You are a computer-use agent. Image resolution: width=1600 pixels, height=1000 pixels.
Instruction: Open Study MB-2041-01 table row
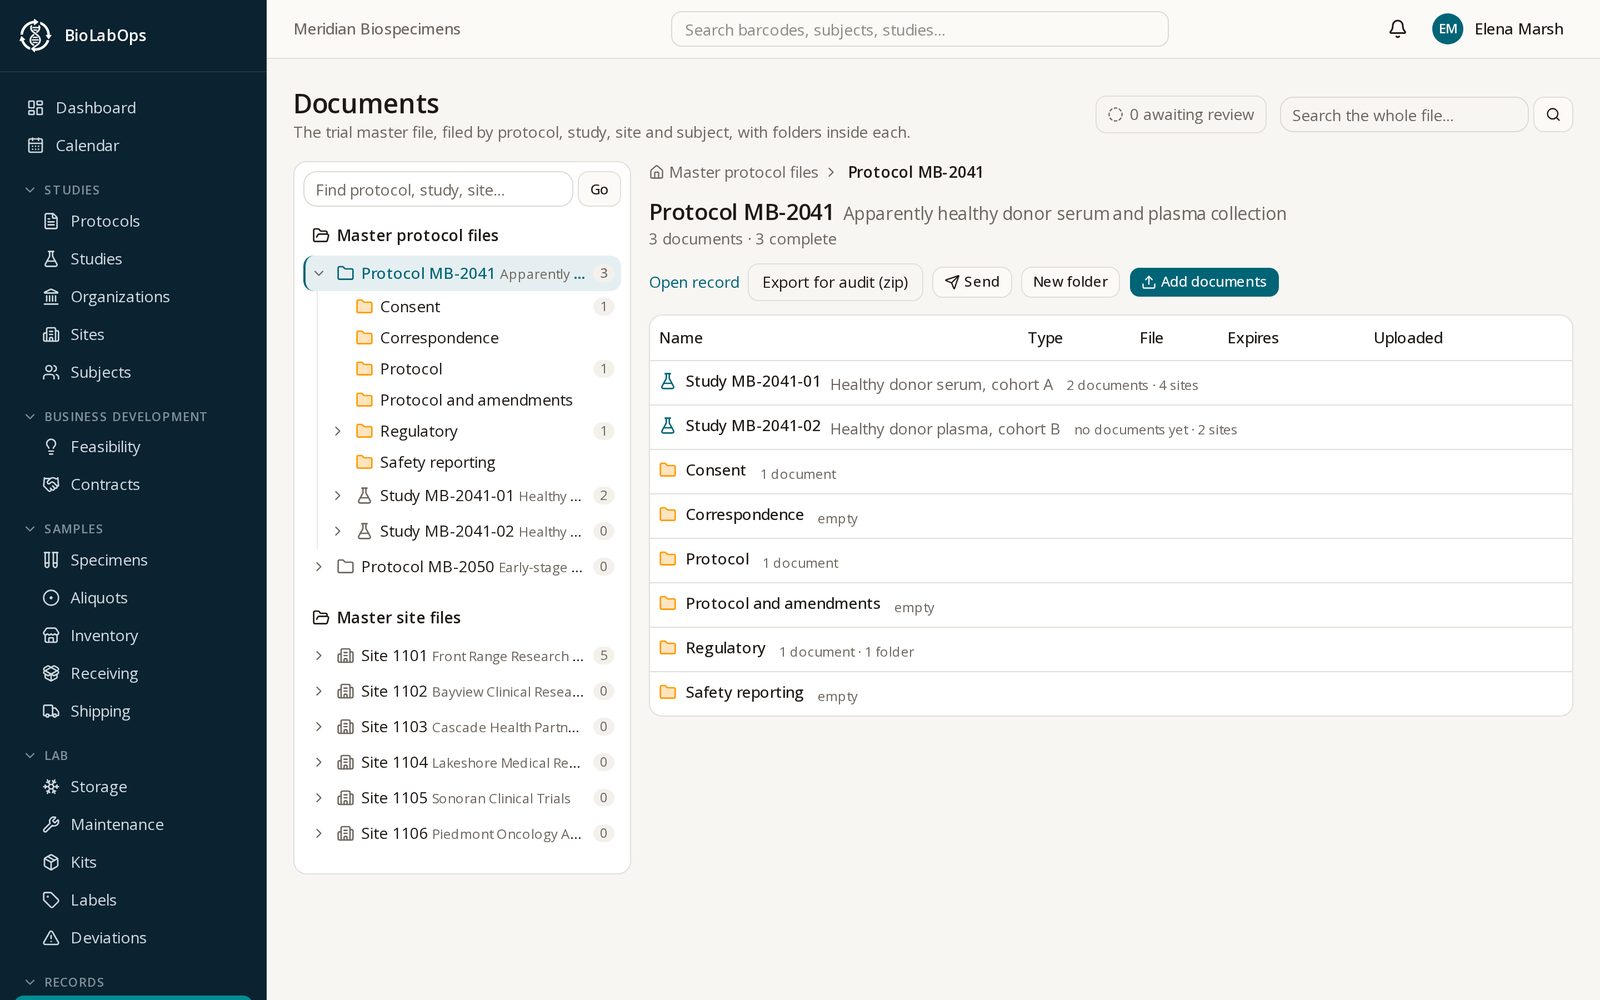pos(1110,383)
